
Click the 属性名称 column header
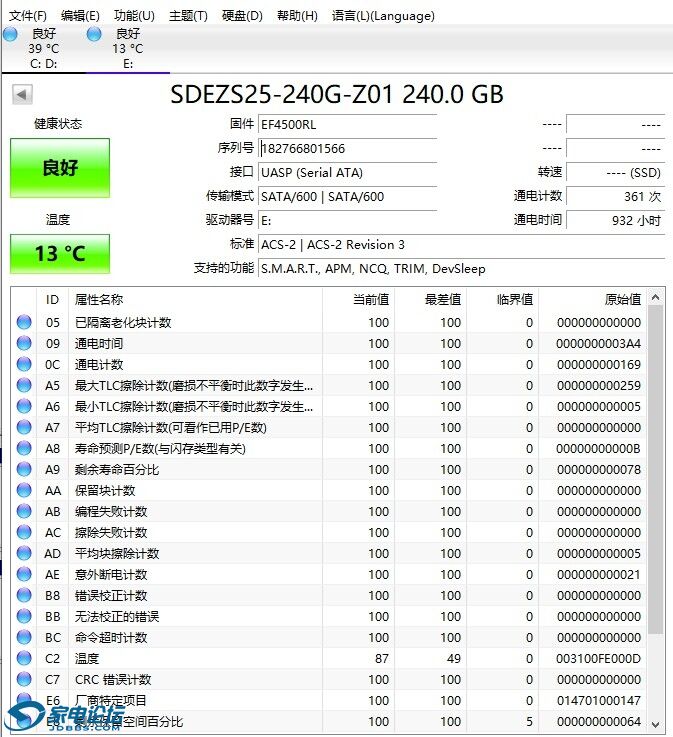tap(196, 299)
